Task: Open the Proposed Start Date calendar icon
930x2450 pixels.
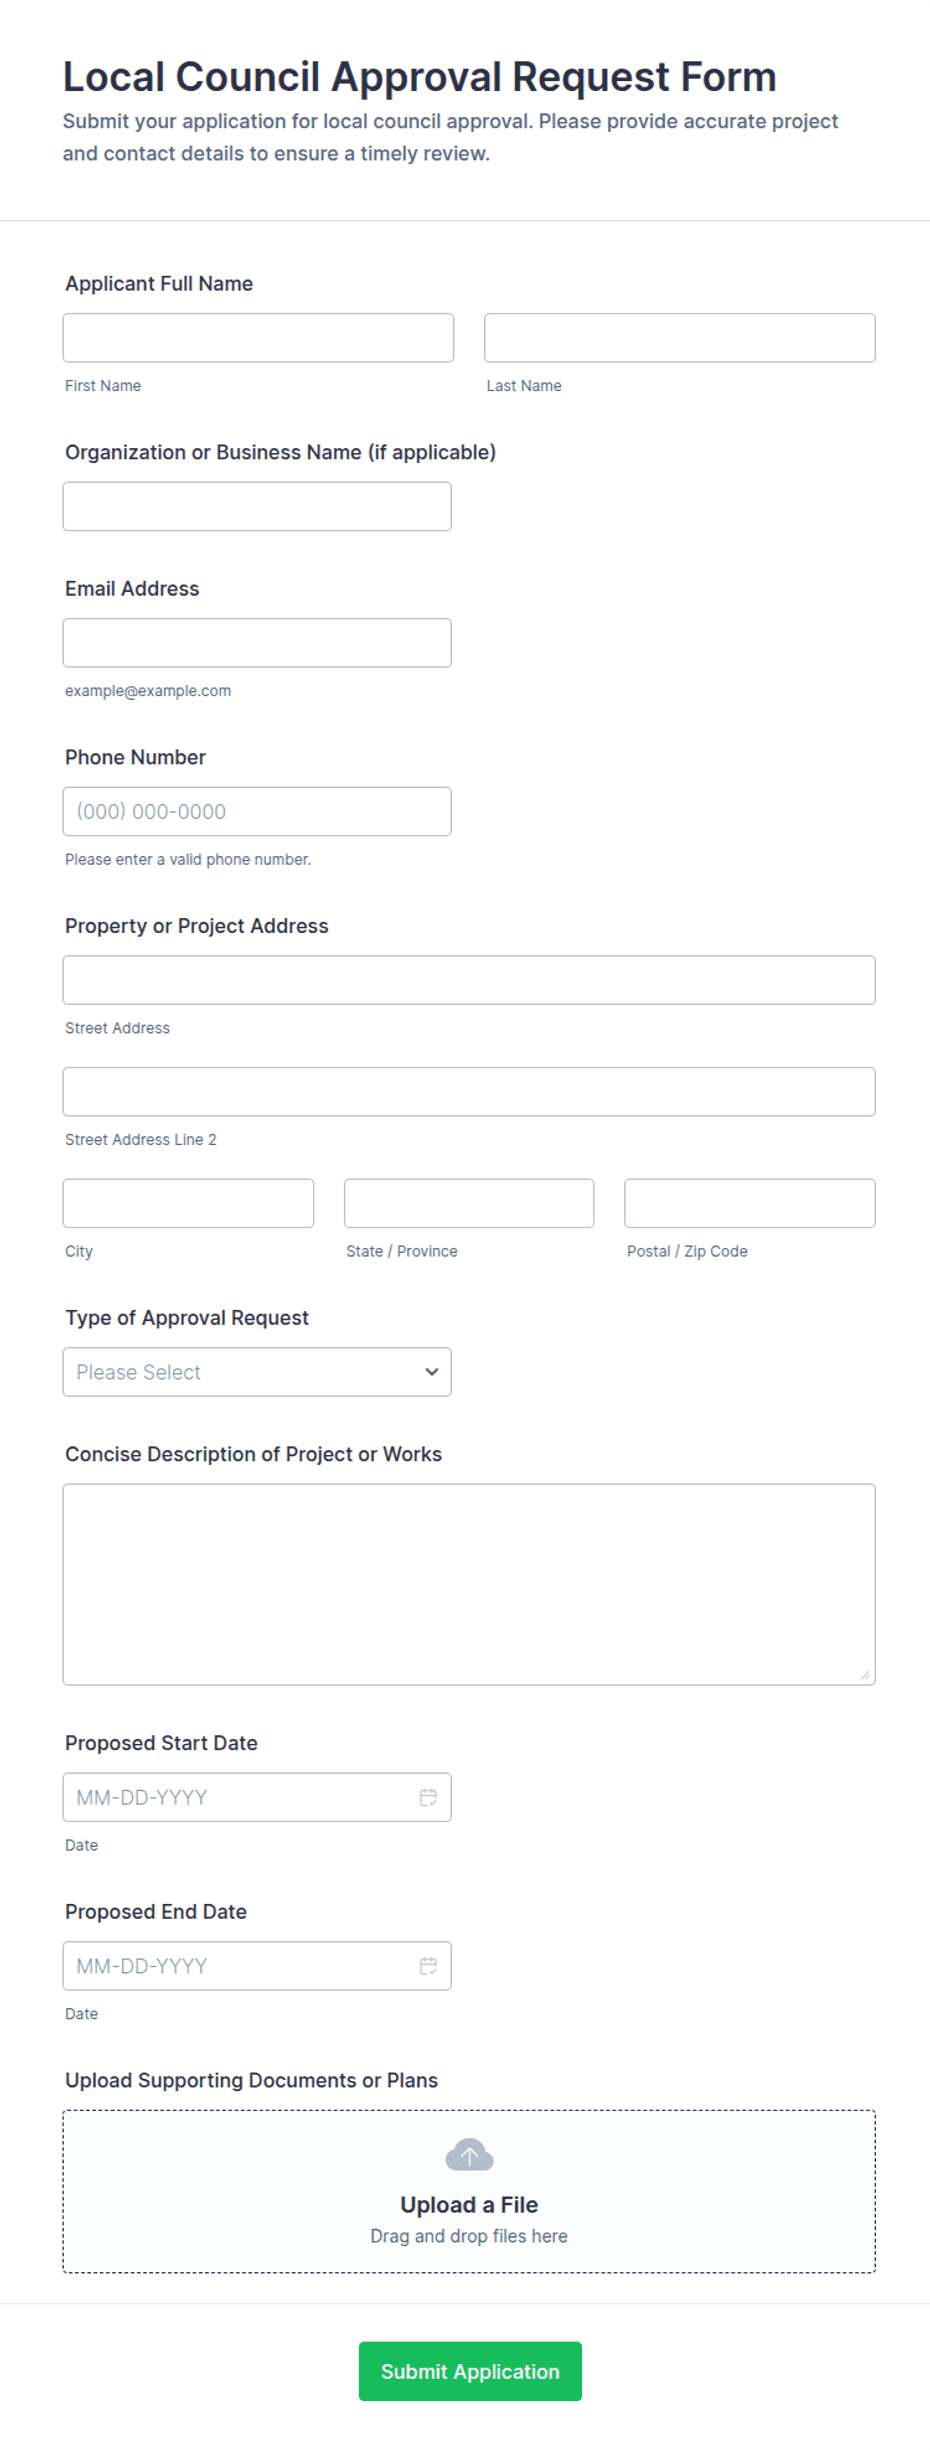Action: click(x=428, y=1797)
